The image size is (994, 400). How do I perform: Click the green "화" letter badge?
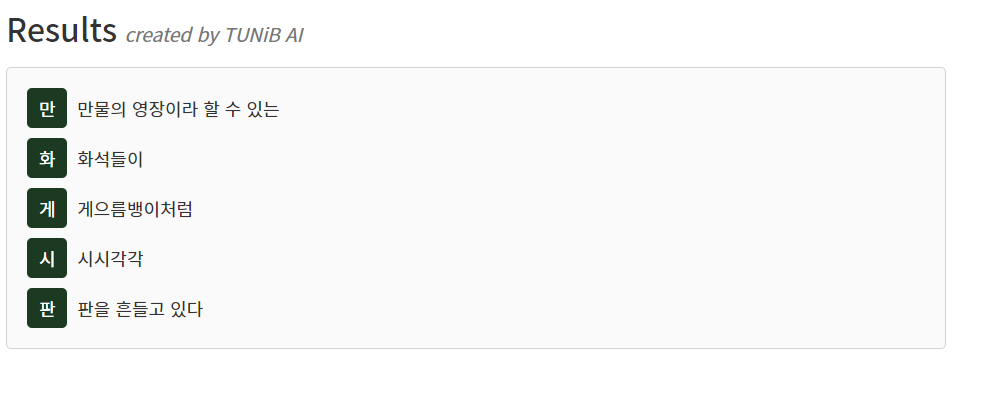pos(47,158)
